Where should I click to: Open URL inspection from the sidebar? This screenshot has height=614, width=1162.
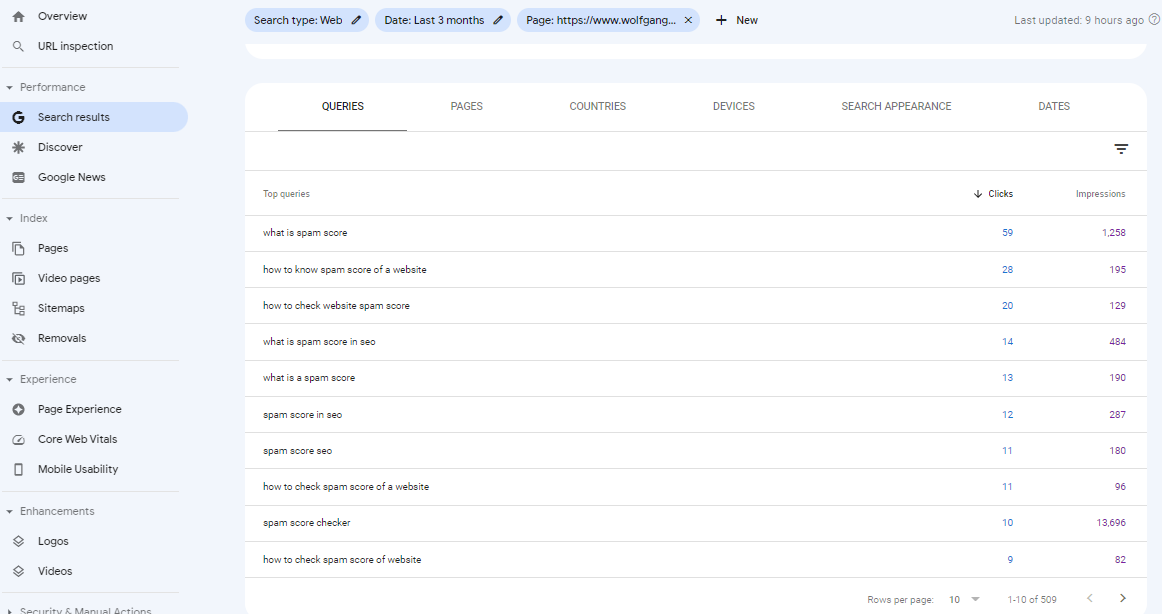[x=76, y=46]
